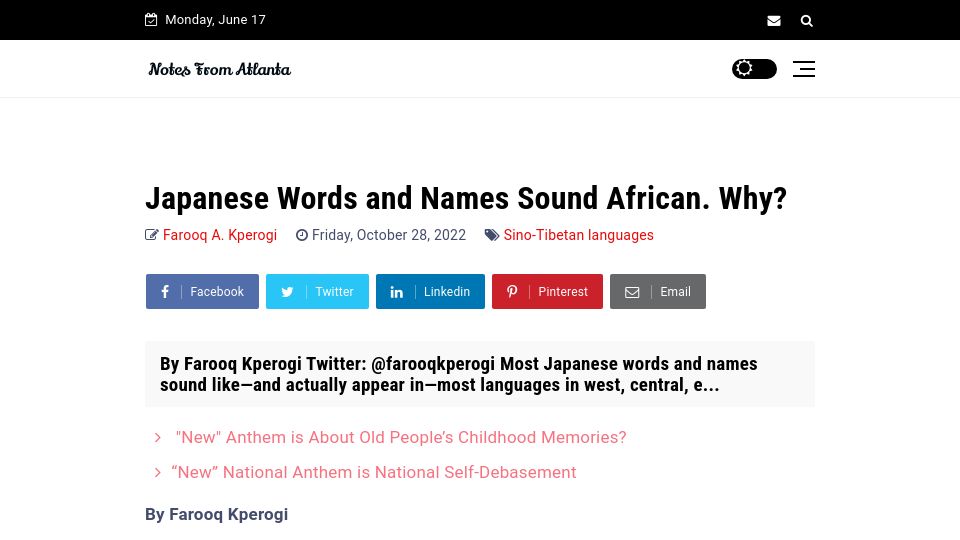Open the hamburger menu

coord(804,69)
